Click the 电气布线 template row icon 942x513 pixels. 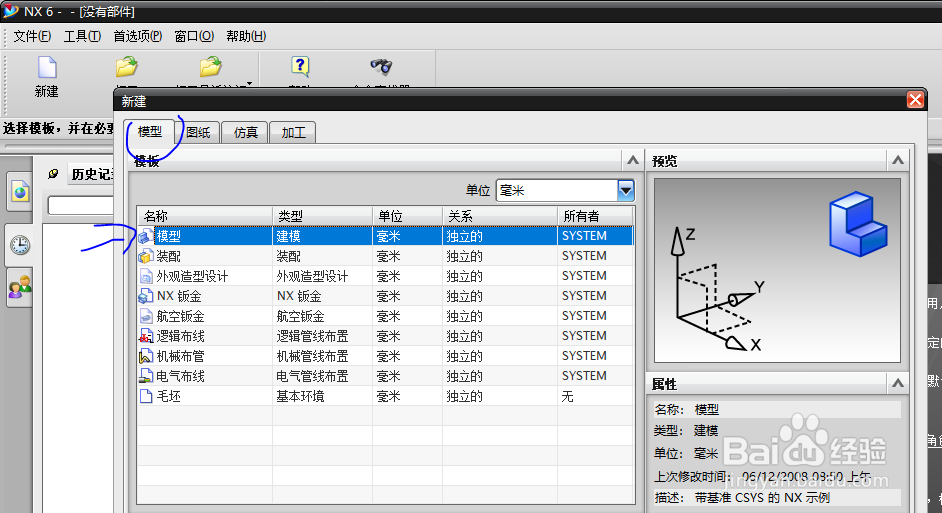(145, 376)
